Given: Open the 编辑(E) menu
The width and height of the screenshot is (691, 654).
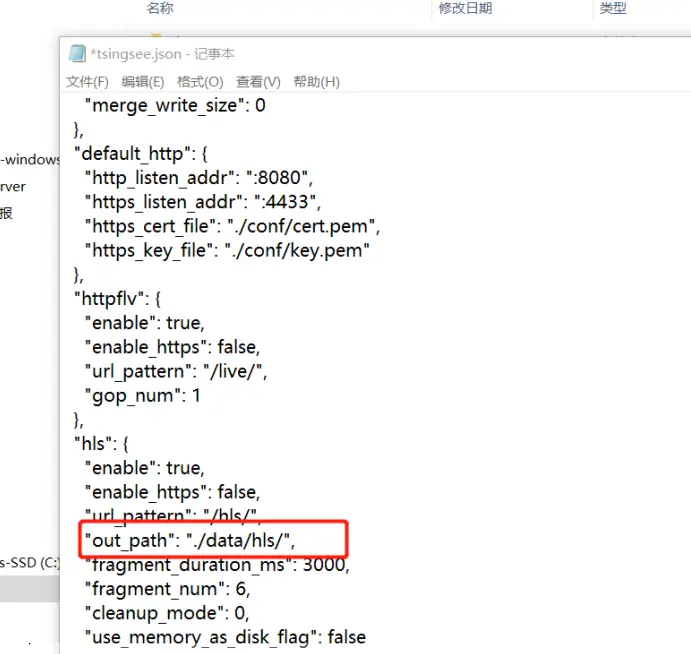Looking at the screenshot, I should click(x=143, y=82).
